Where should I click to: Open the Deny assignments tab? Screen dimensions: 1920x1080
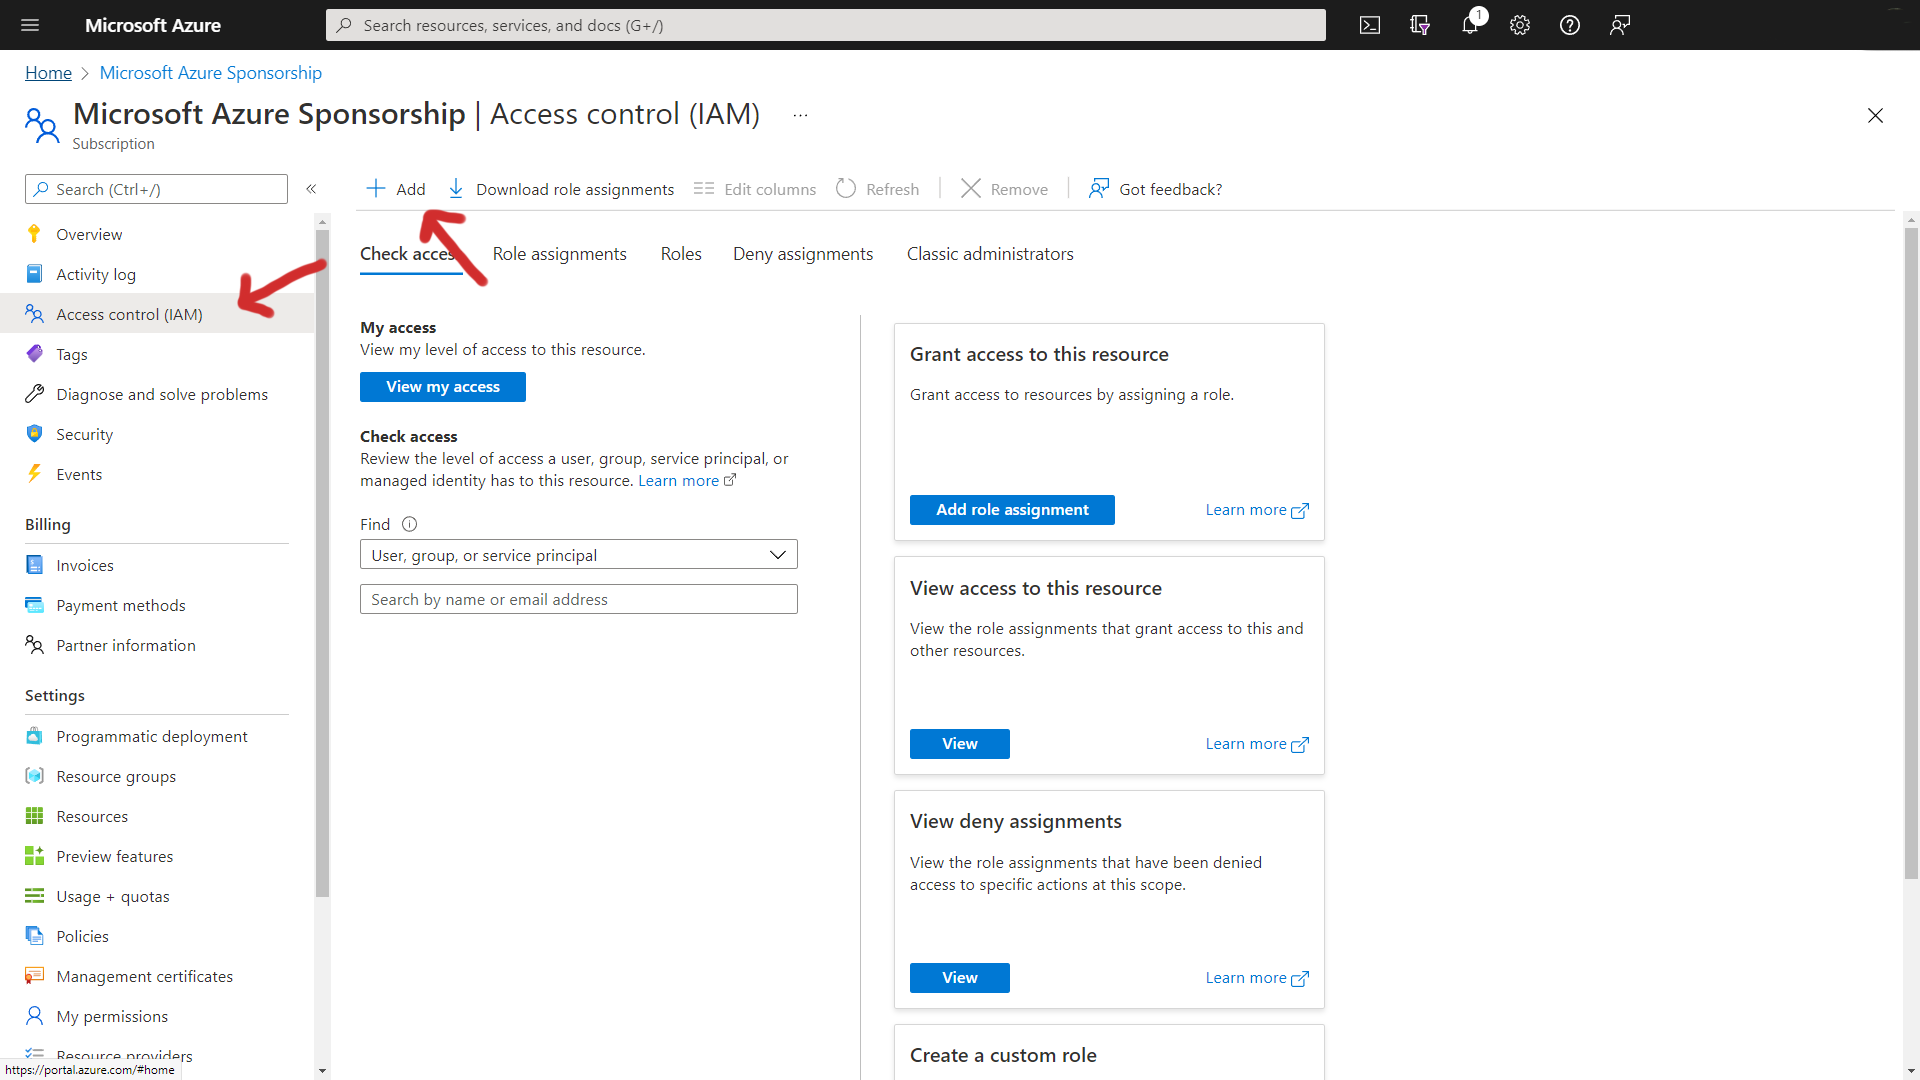click(x=803, y=254)
